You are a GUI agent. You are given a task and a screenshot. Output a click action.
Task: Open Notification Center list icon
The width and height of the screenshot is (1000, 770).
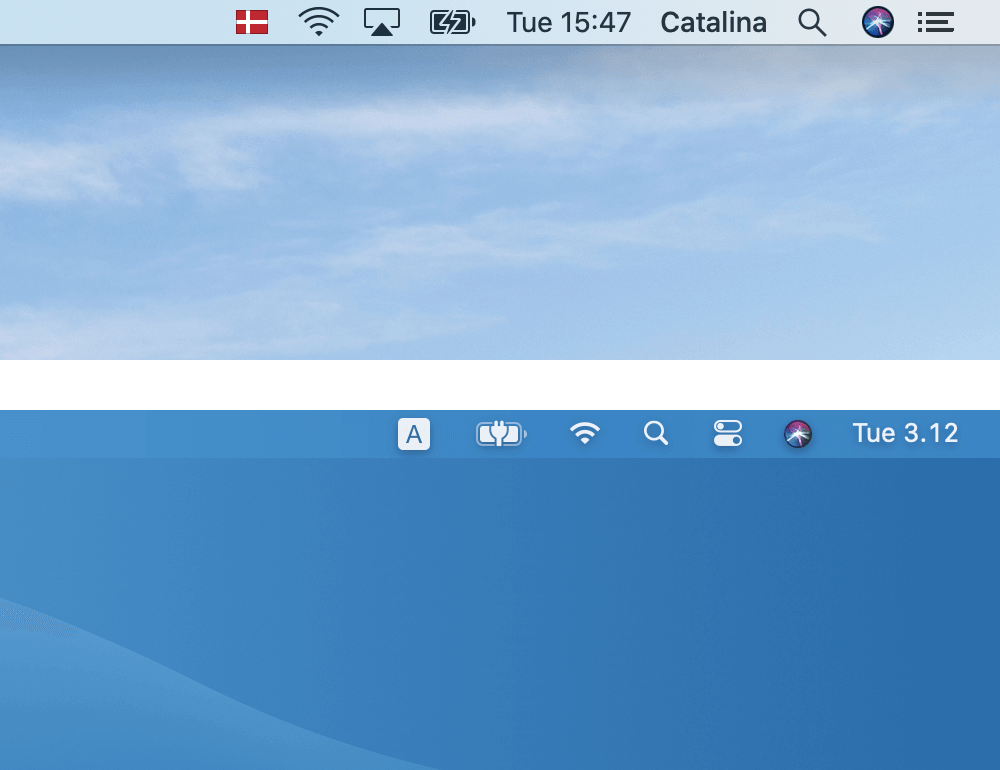pos(936,22)
